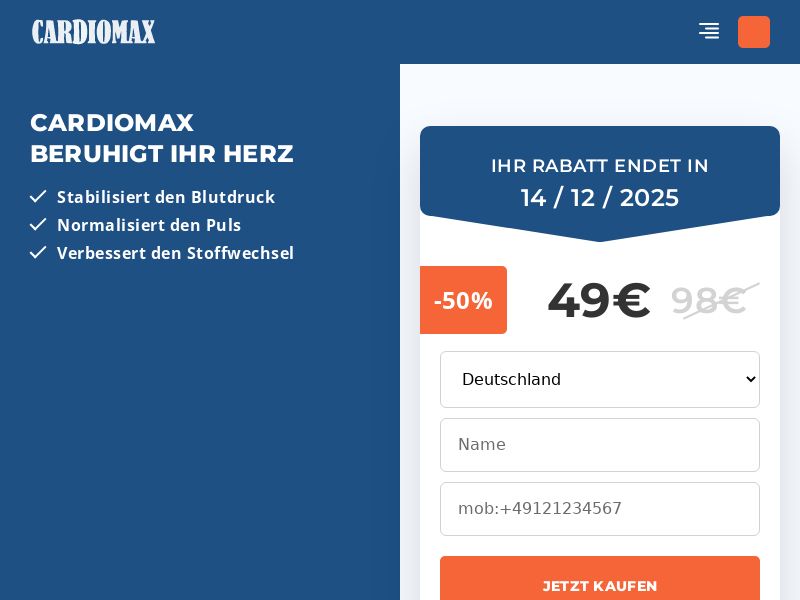Image resolution: width=800 pixels, height=600 pixels.
Task: Click the IHR RABATT ENDET IN heading
Action: point(600,166)
